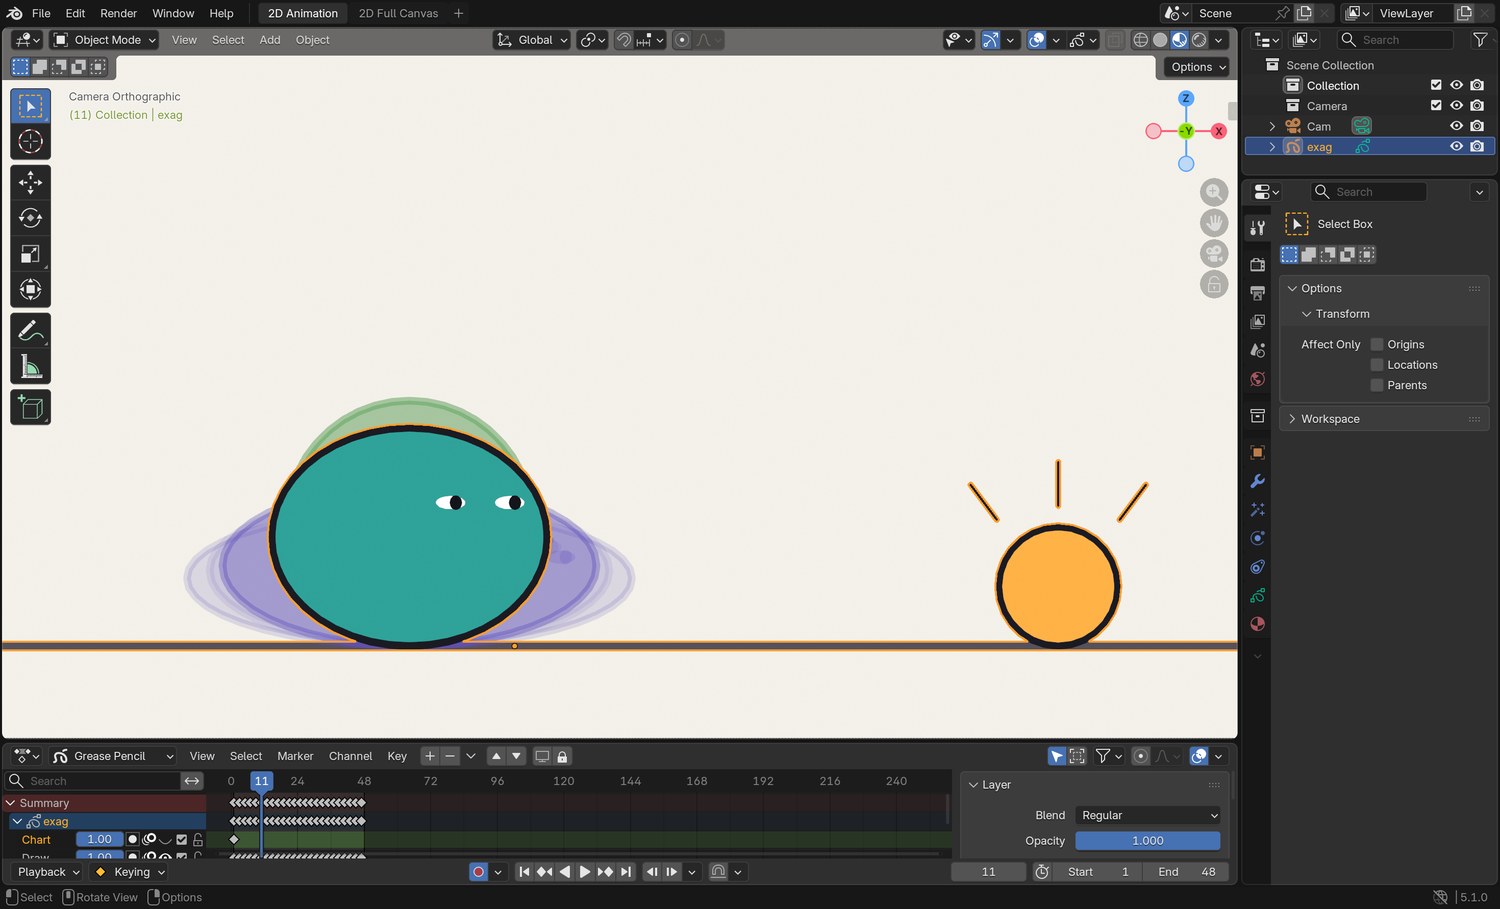This screenshot has width=1500, height=909.
Task: Open the viewport Add menu
Action: 270,40
